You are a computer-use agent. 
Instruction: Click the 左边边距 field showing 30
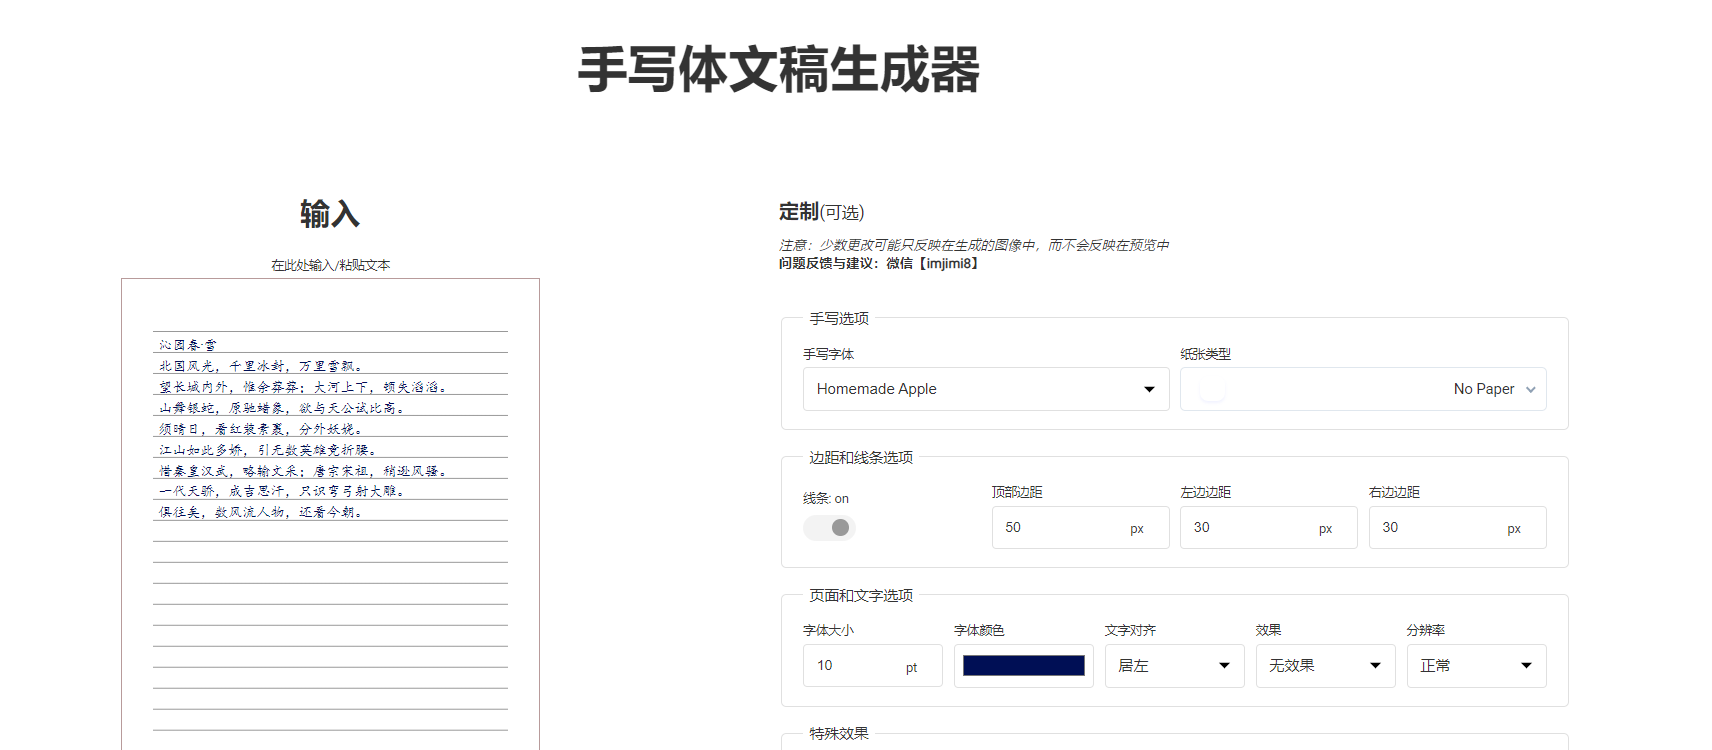point(1268,527)
